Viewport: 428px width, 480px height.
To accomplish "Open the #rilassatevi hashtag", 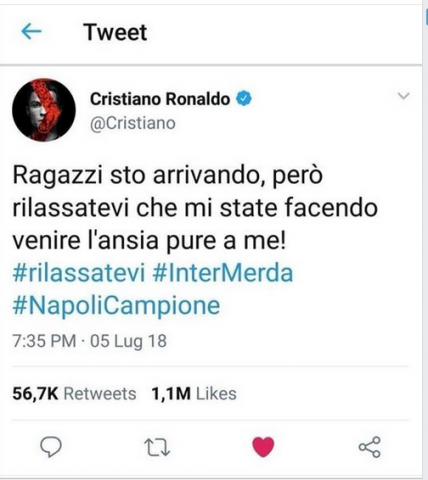I will tap(79, 273).
